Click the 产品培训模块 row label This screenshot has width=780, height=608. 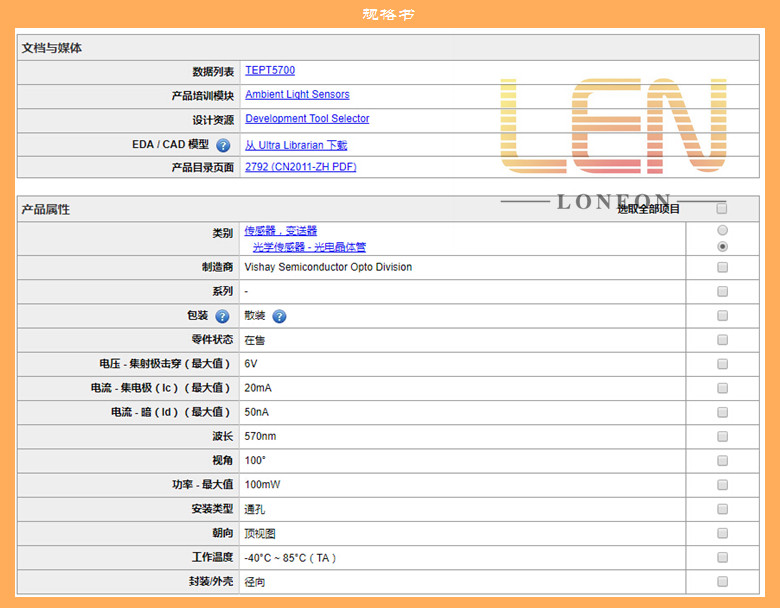point(202,96)
